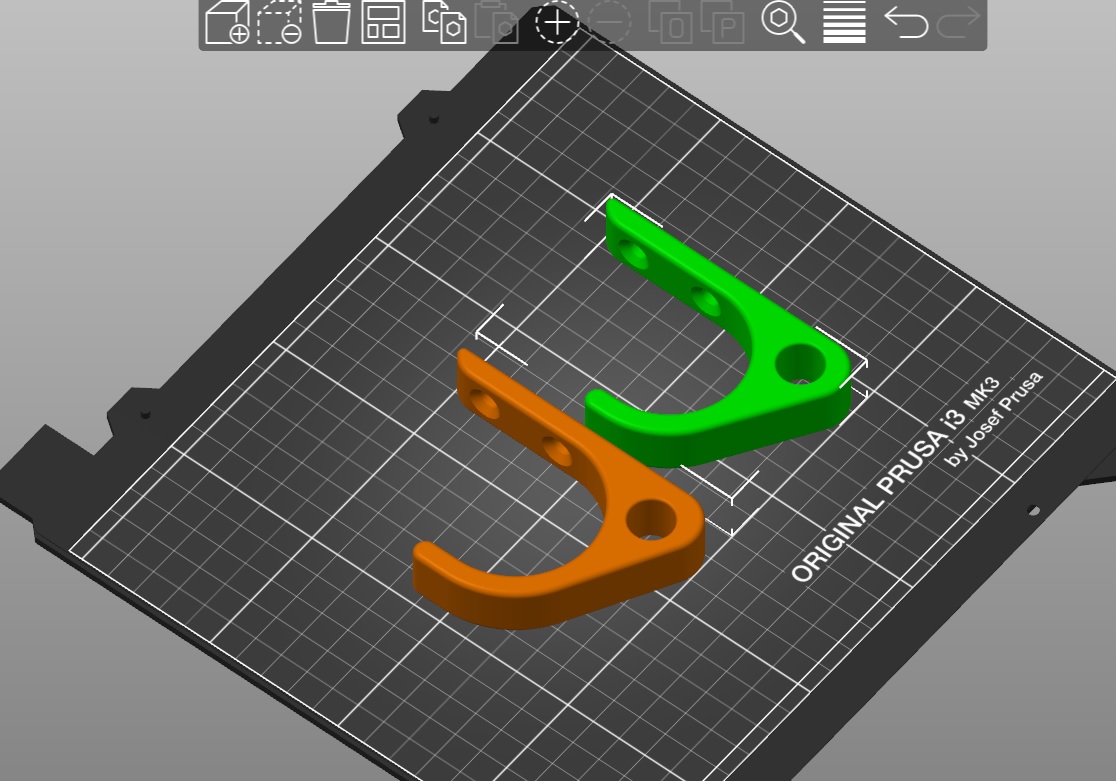Click the Split to parts icon
The width and height of the screenshot is (1116, 781).
722,21
